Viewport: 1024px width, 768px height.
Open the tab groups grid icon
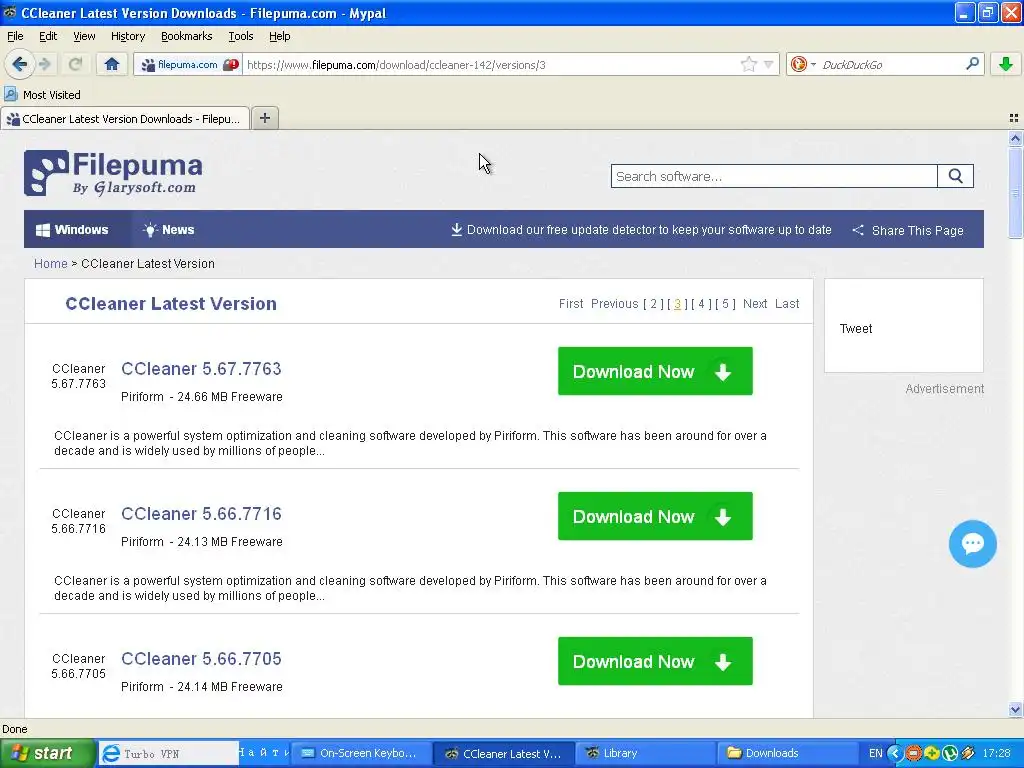1014,118
